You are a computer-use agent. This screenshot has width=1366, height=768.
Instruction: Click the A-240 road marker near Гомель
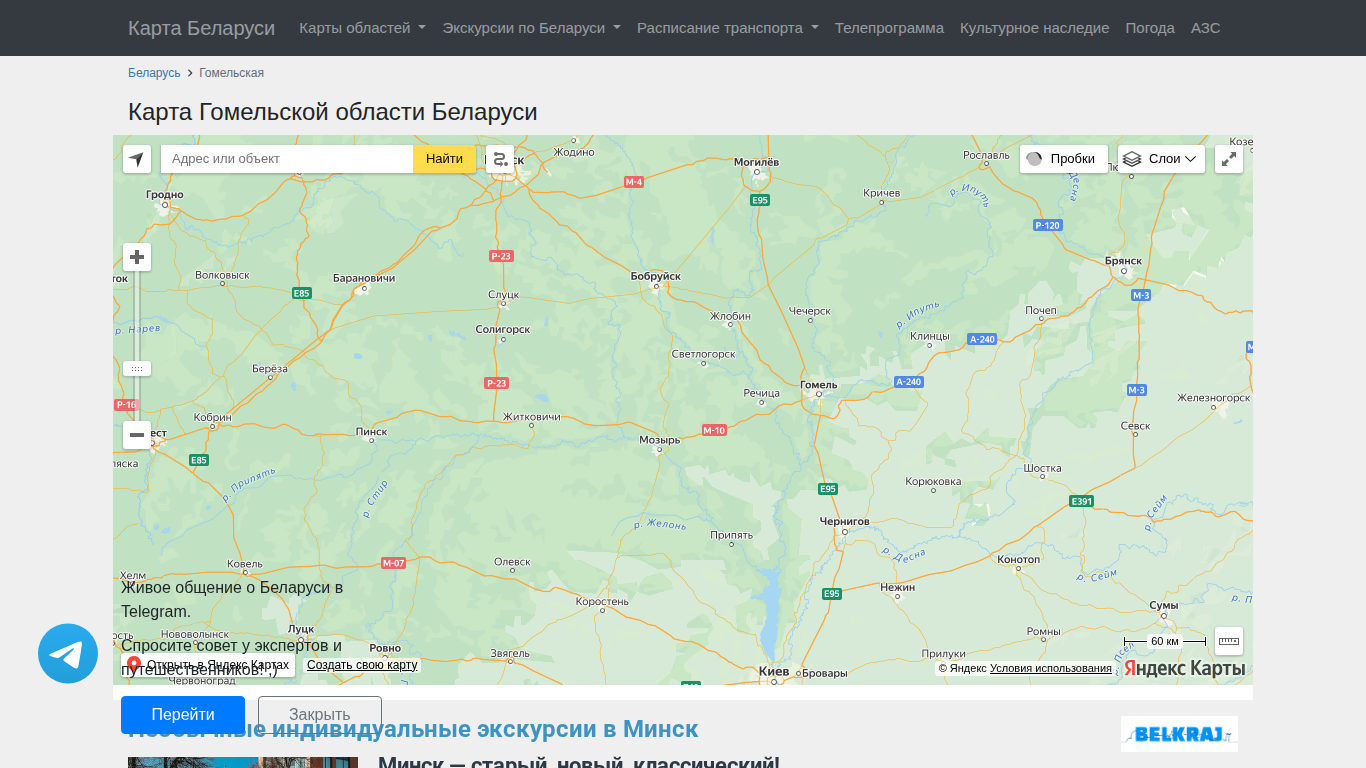pyautogui.click(x=908, y=382)
